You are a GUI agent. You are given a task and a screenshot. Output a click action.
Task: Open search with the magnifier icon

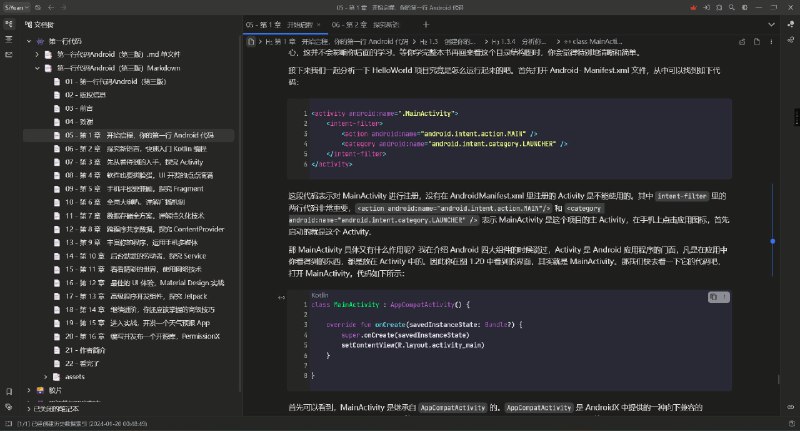coord(732,8)
